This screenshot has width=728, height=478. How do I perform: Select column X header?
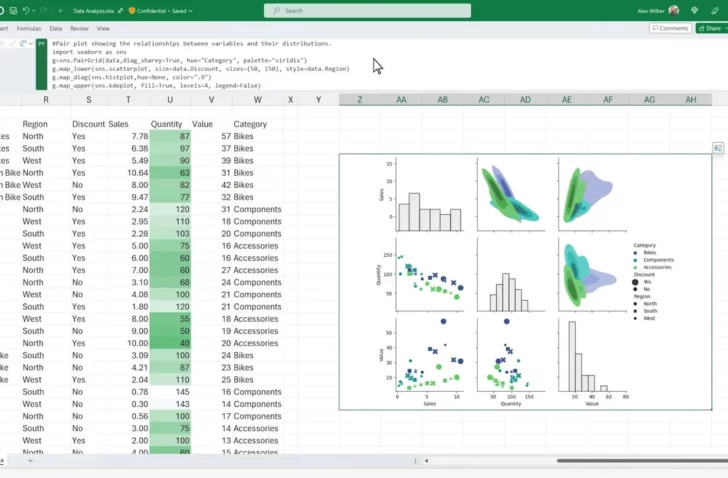(x=291, y=99)
